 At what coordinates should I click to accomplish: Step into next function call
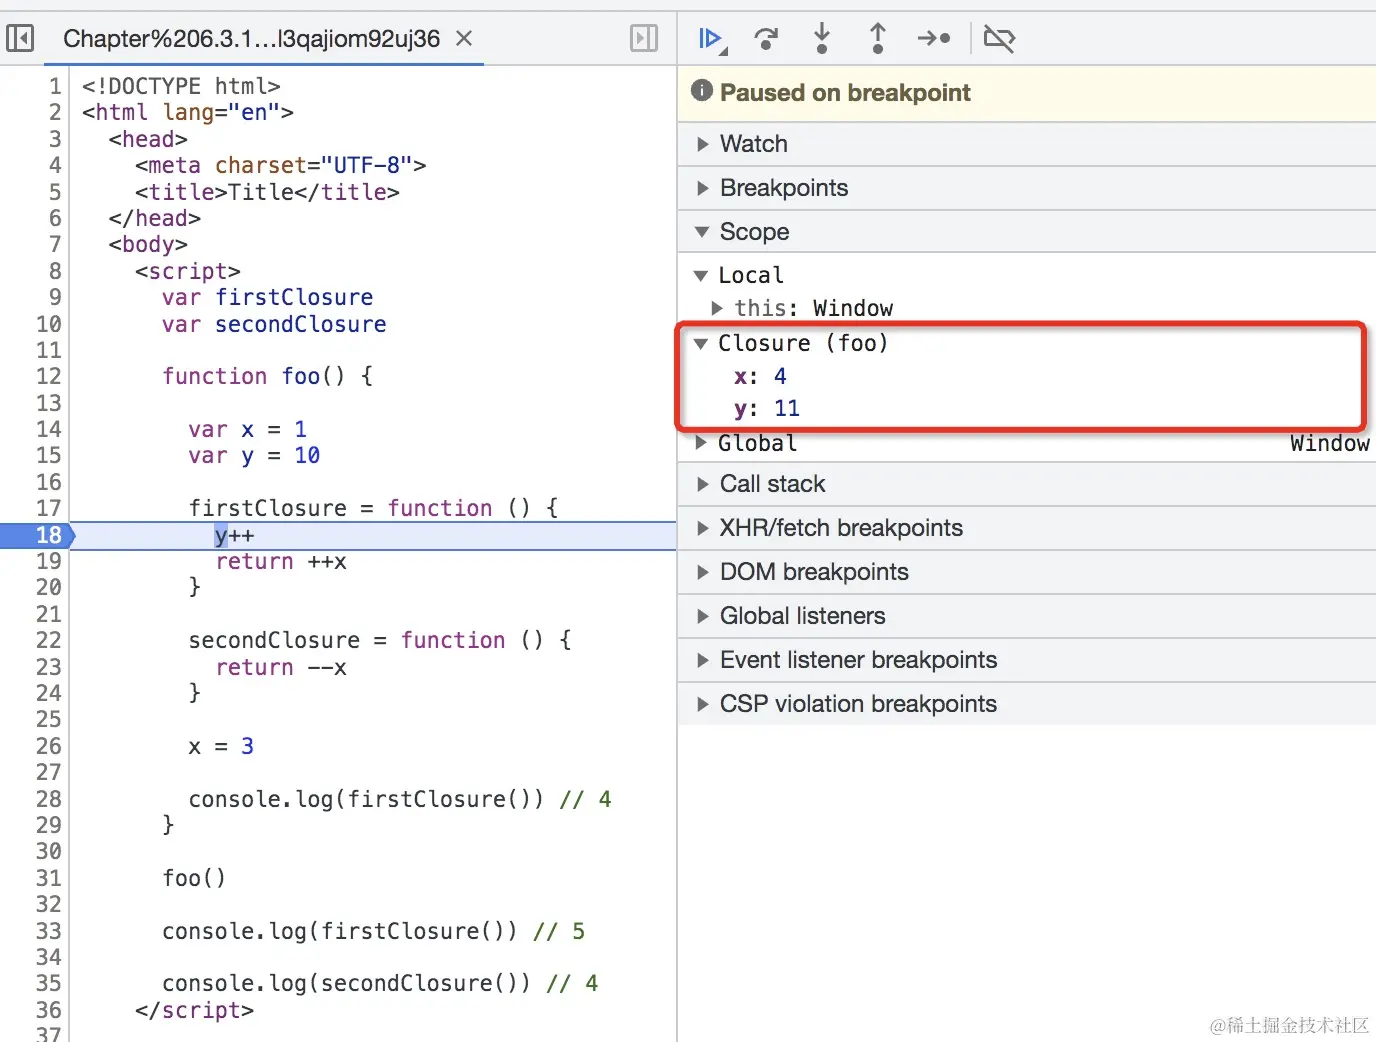[822, 39]
